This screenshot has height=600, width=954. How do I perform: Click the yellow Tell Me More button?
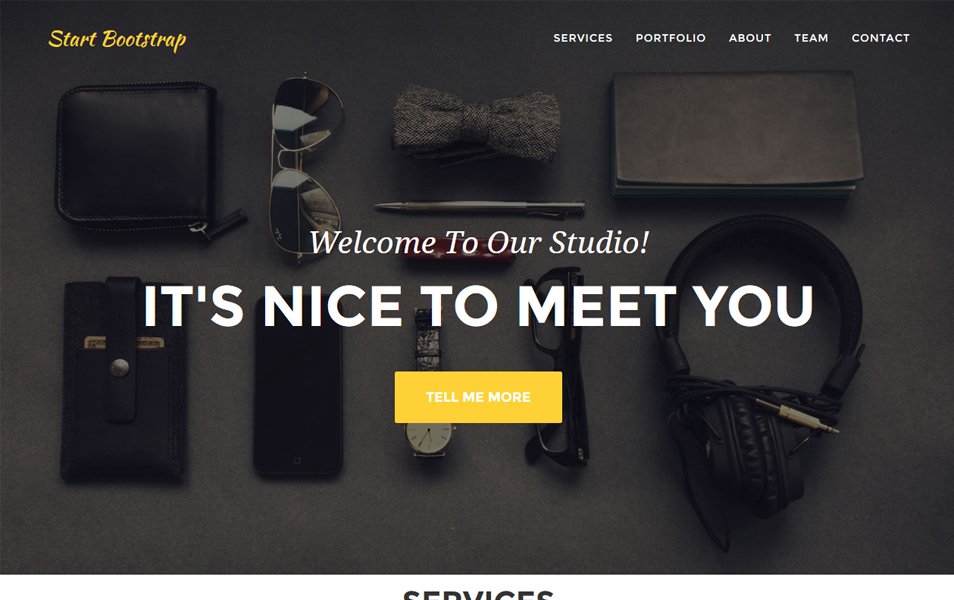(478, 397)
